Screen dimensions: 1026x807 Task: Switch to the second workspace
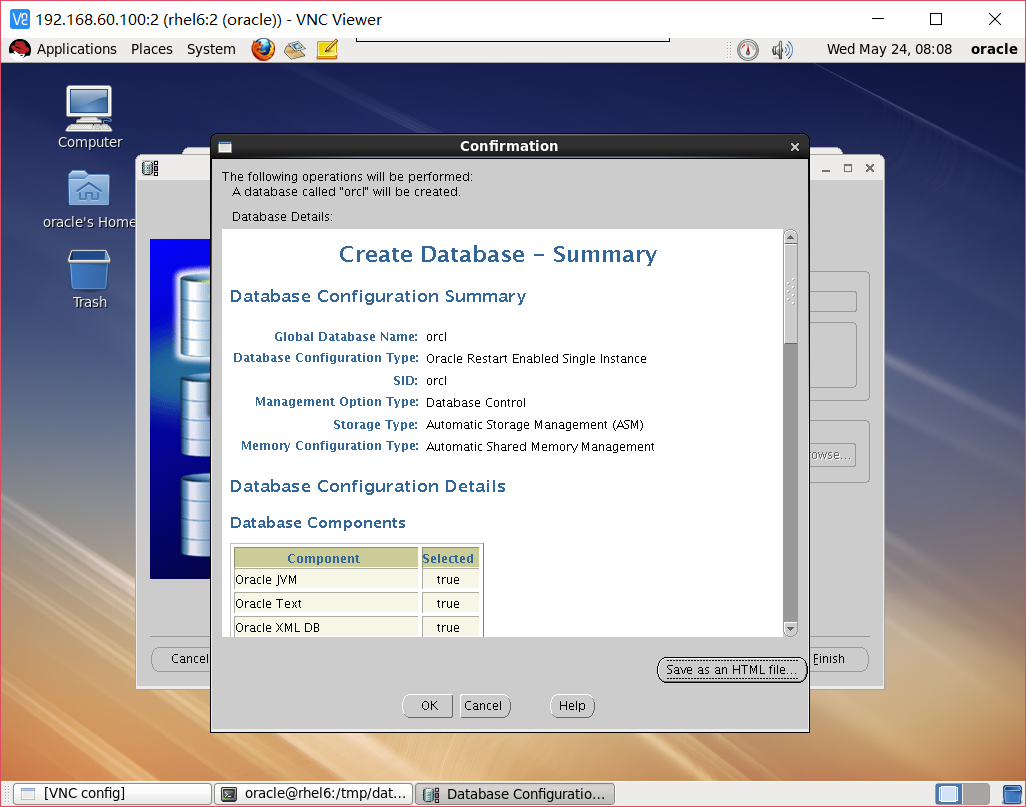pos(976,793)
